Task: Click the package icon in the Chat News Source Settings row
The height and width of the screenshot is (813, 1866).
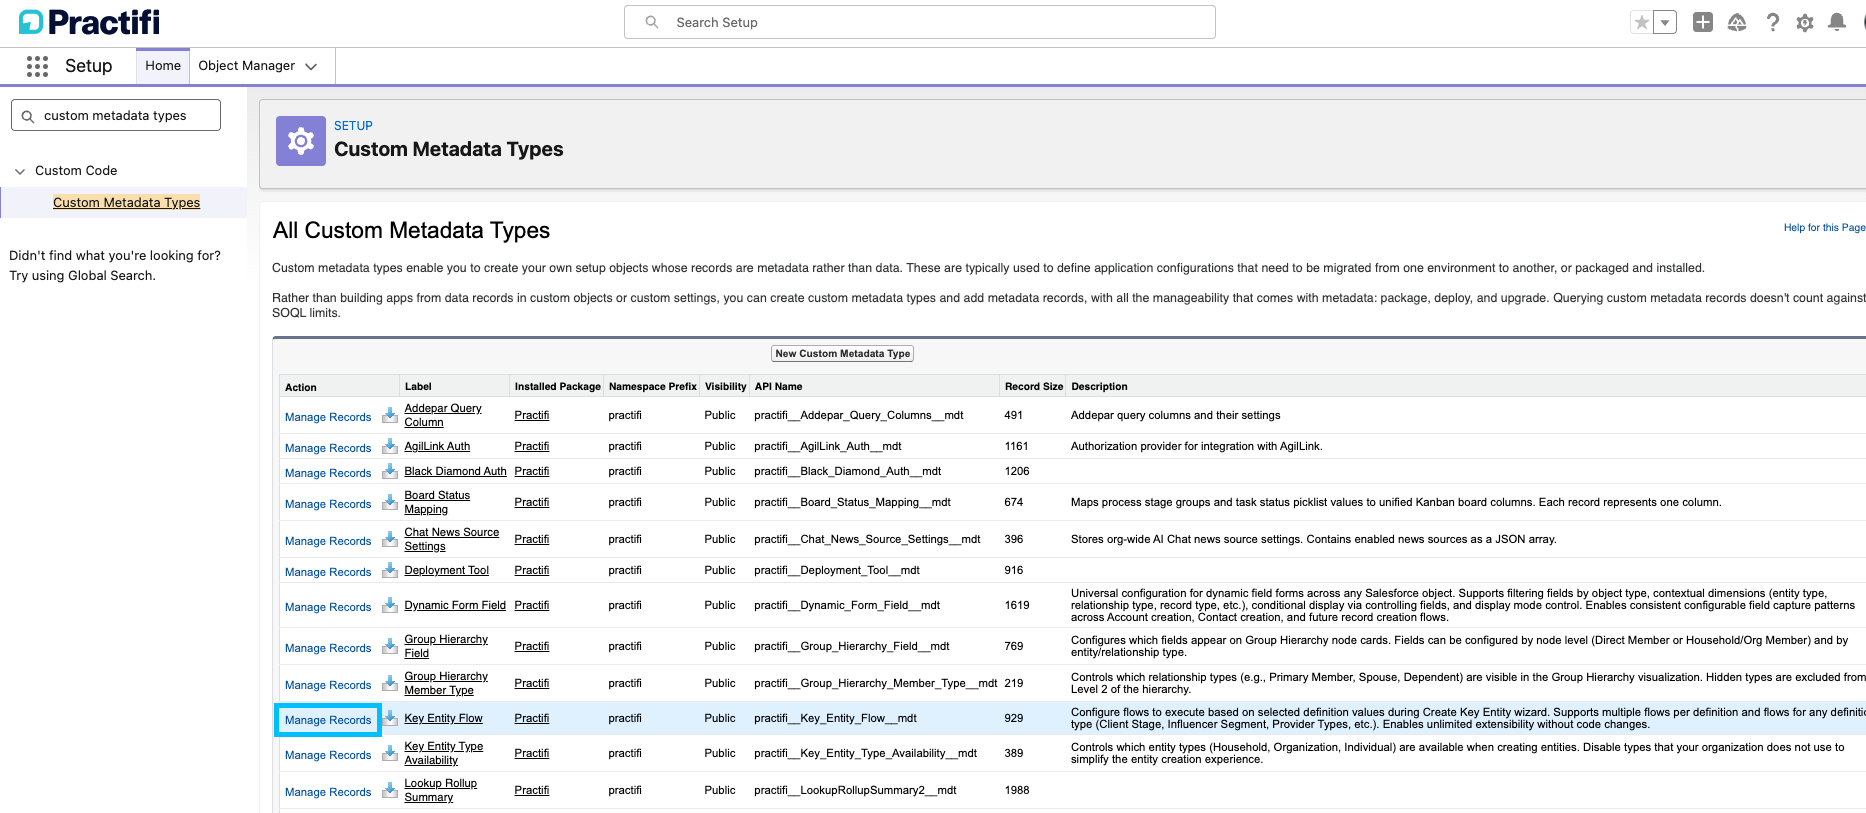Action: (390, 539)
